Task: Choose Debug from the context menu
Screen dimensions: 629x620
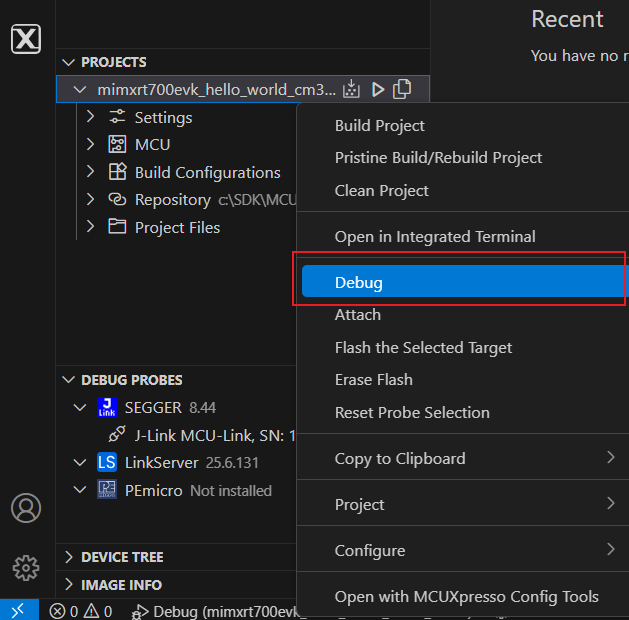Action: pyautogui.click(x=359, y=282)
